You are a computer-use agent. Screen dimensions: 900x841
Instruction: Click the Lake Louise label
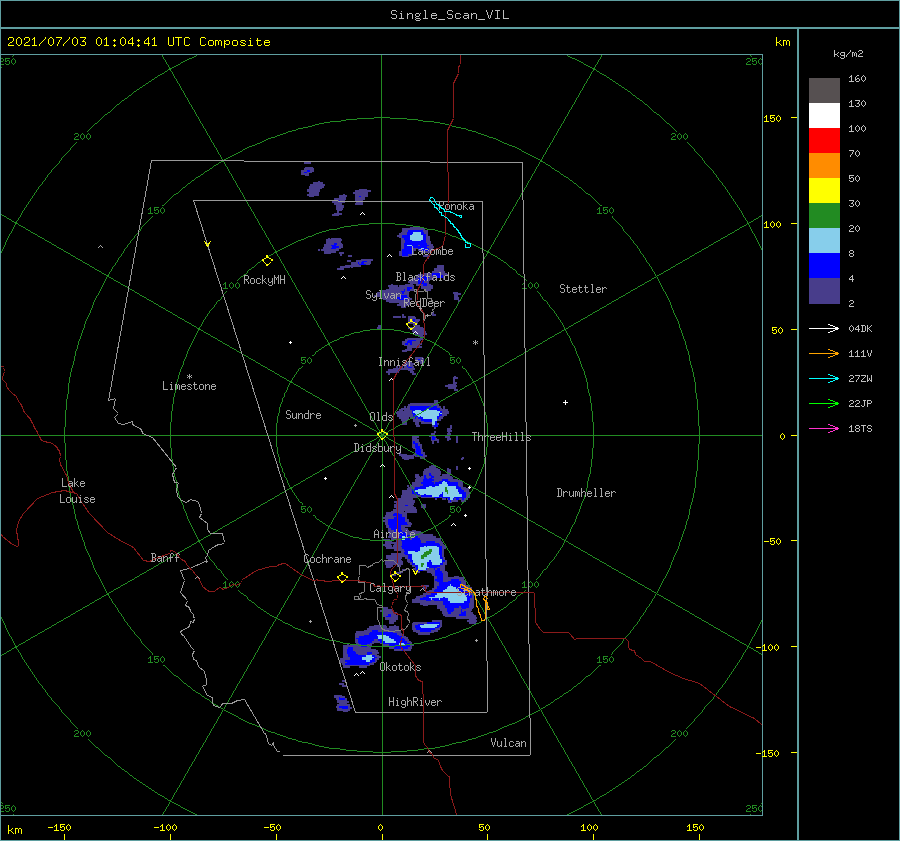77,491
